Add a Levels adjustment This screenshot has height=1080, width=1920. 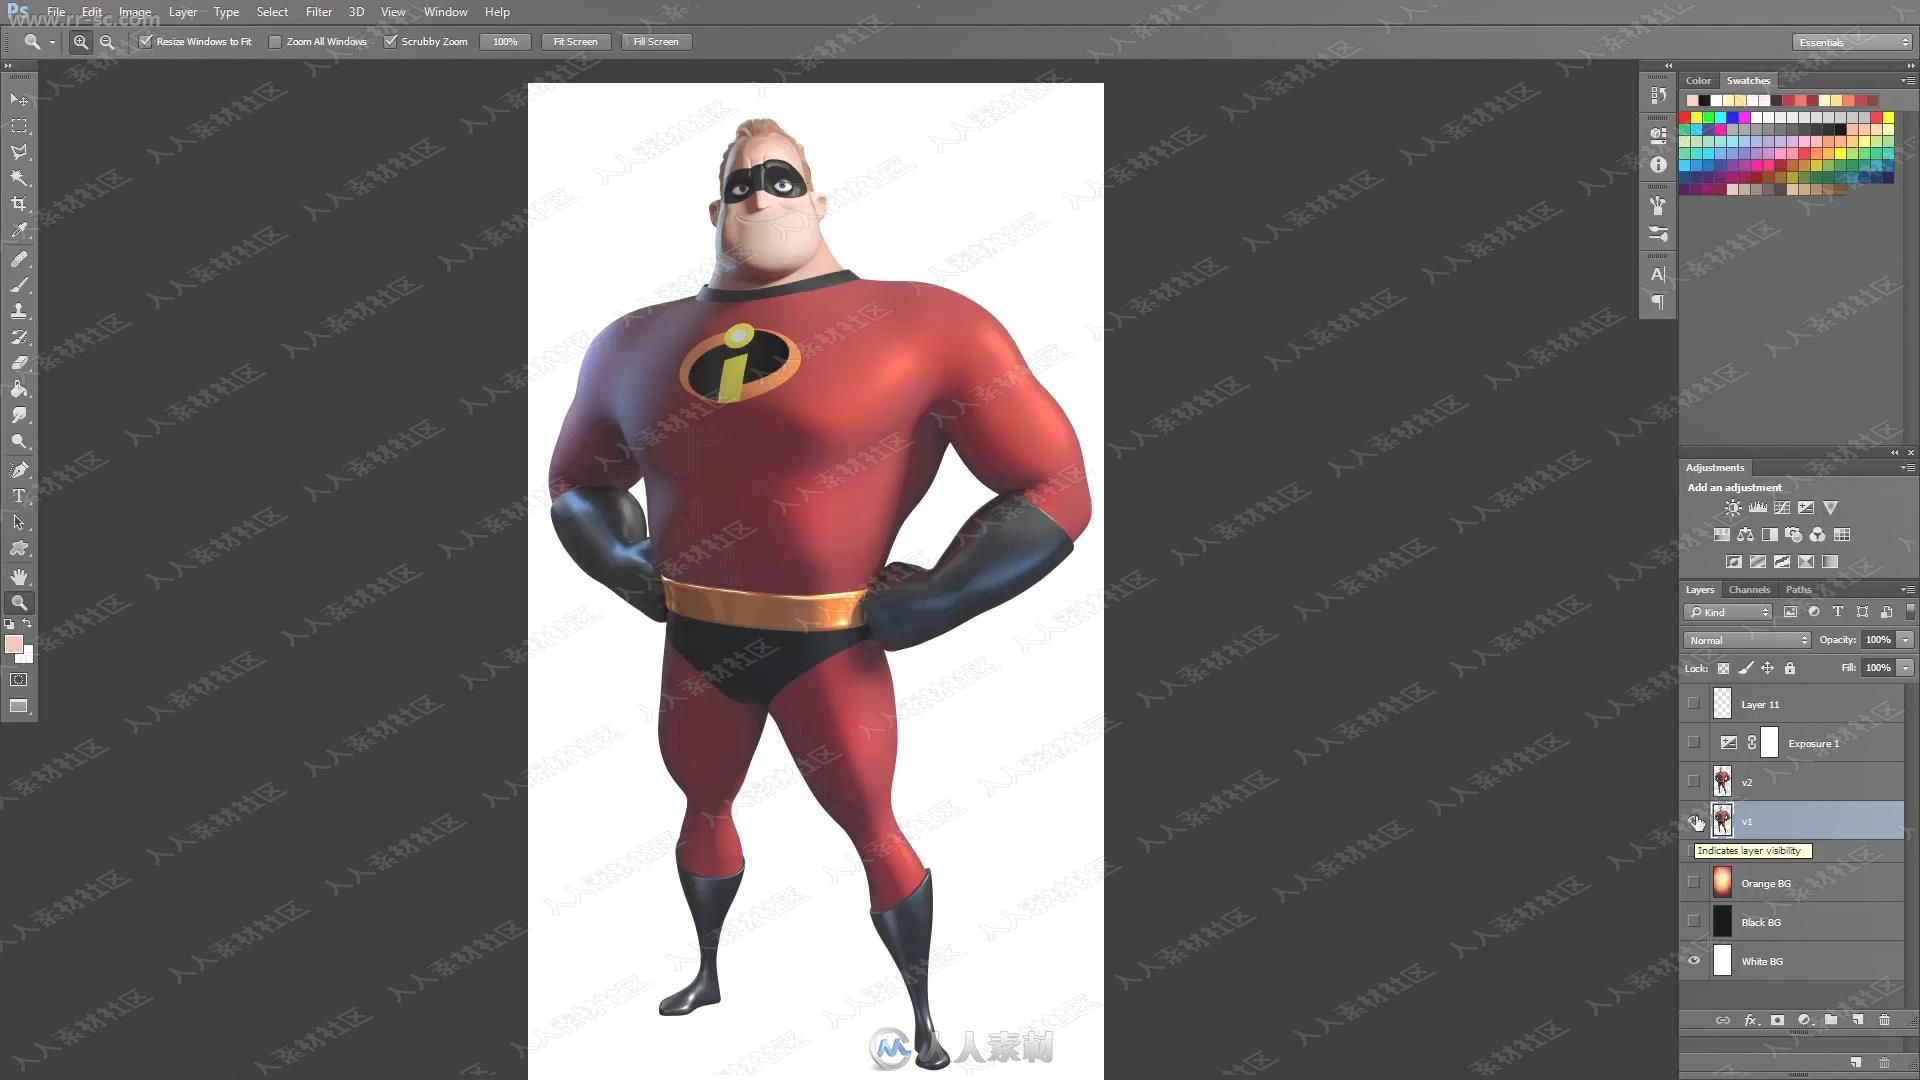(x=1757, y=508)
